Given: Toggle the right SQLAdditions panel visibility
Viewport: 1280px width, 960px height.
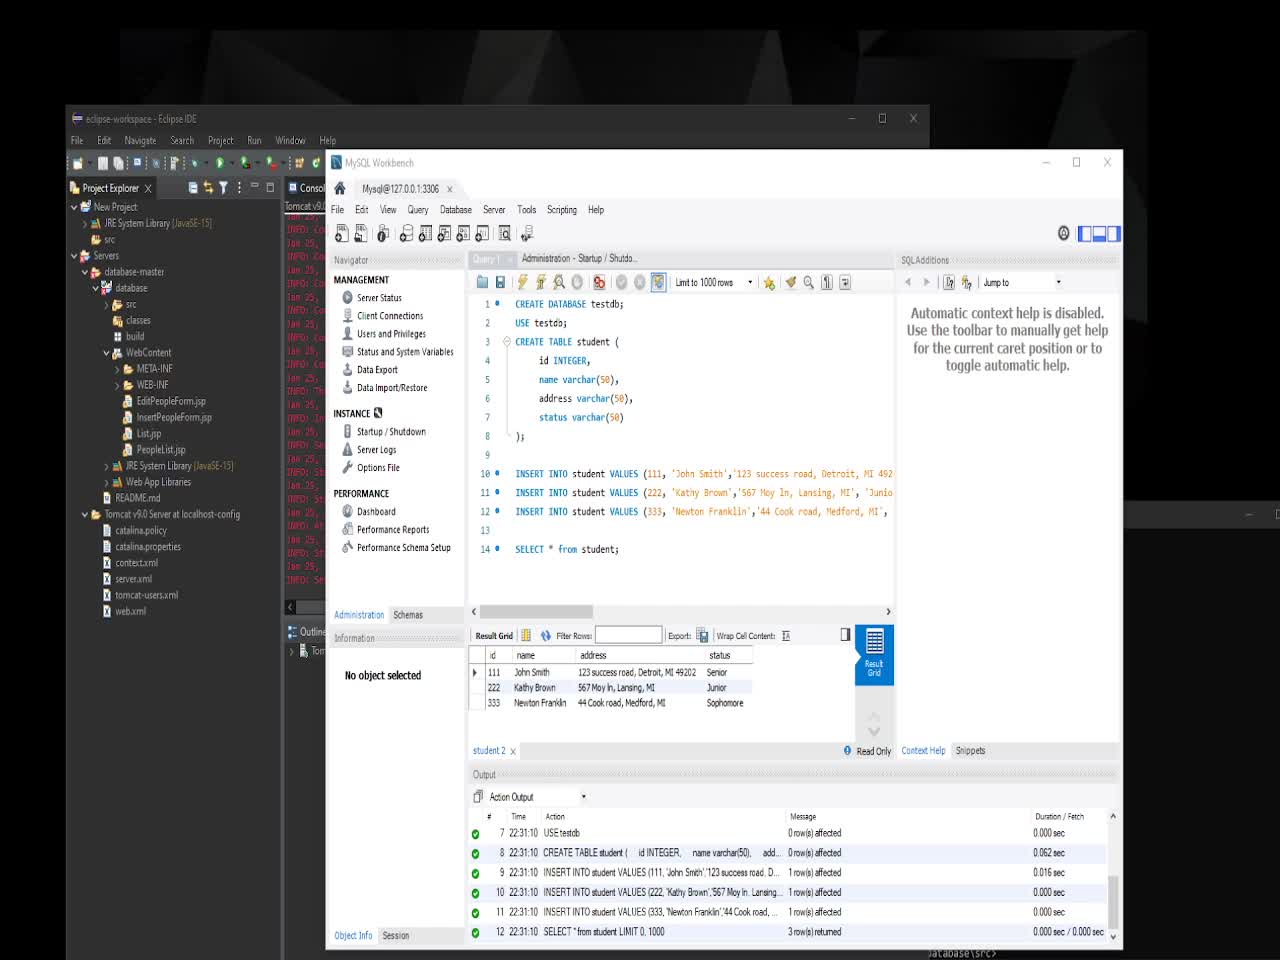Looking at the screenshot, I should point(1114,234).
